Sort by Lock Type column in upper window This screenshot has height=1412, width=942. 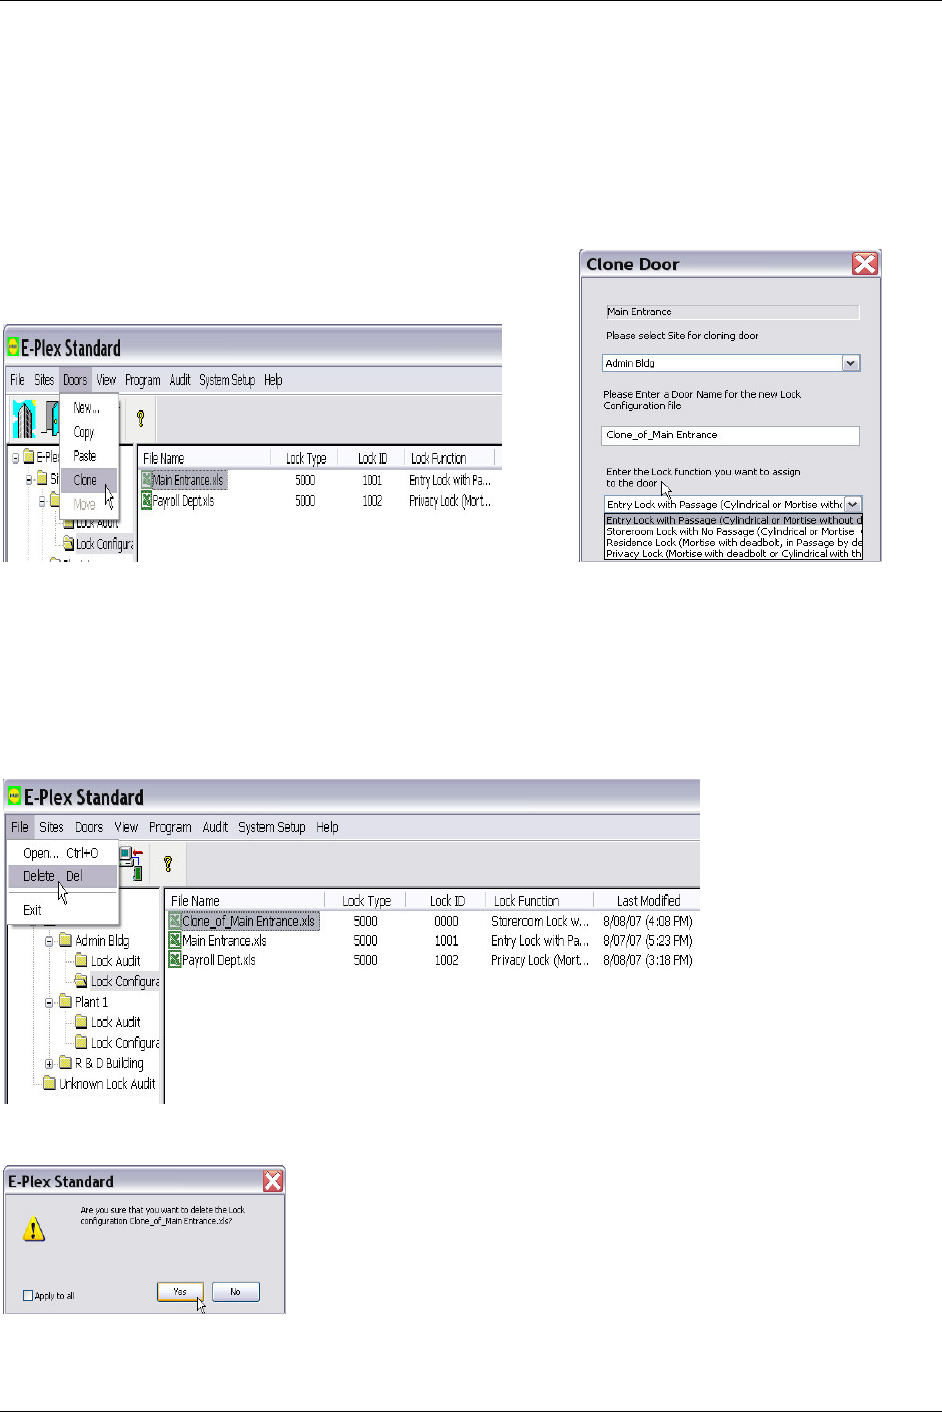(x=306, y=459)
